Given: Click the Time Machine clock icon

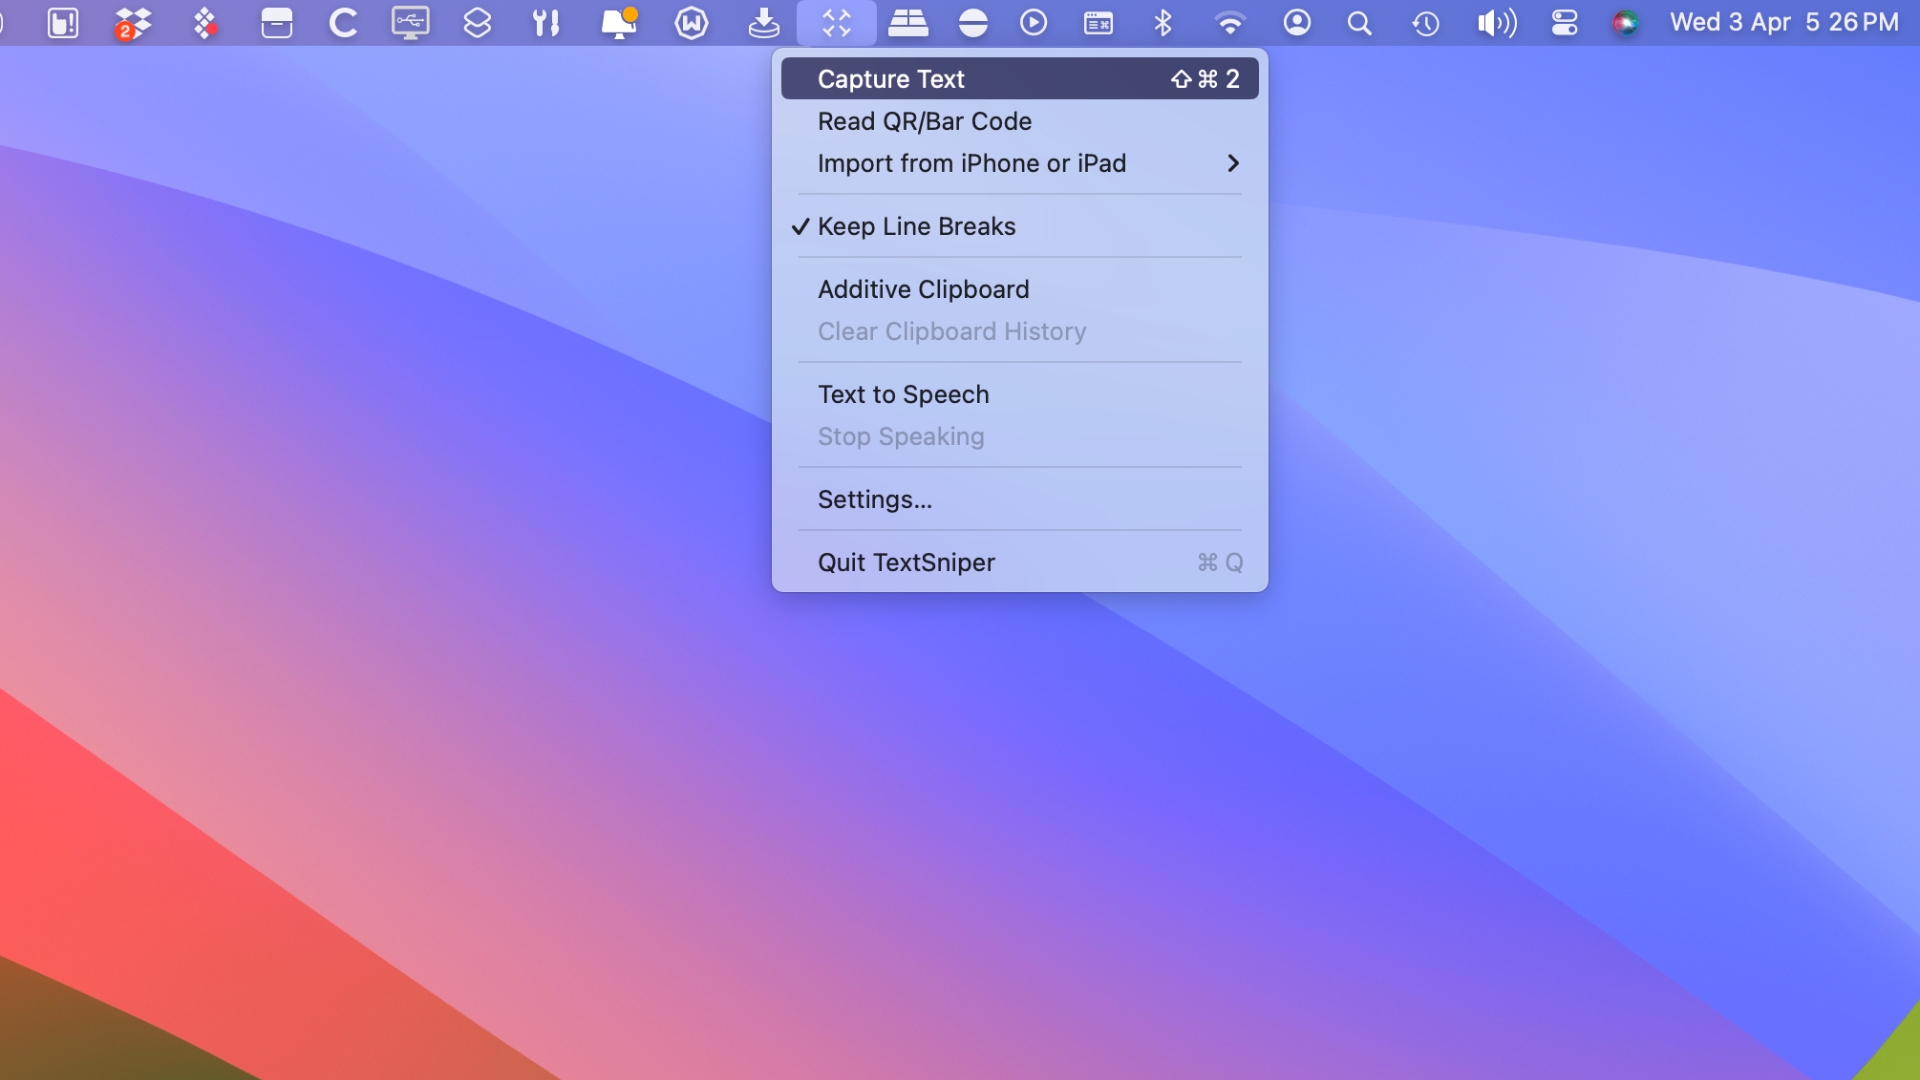Looking at the screenshot, I should tap(1425, 23).
